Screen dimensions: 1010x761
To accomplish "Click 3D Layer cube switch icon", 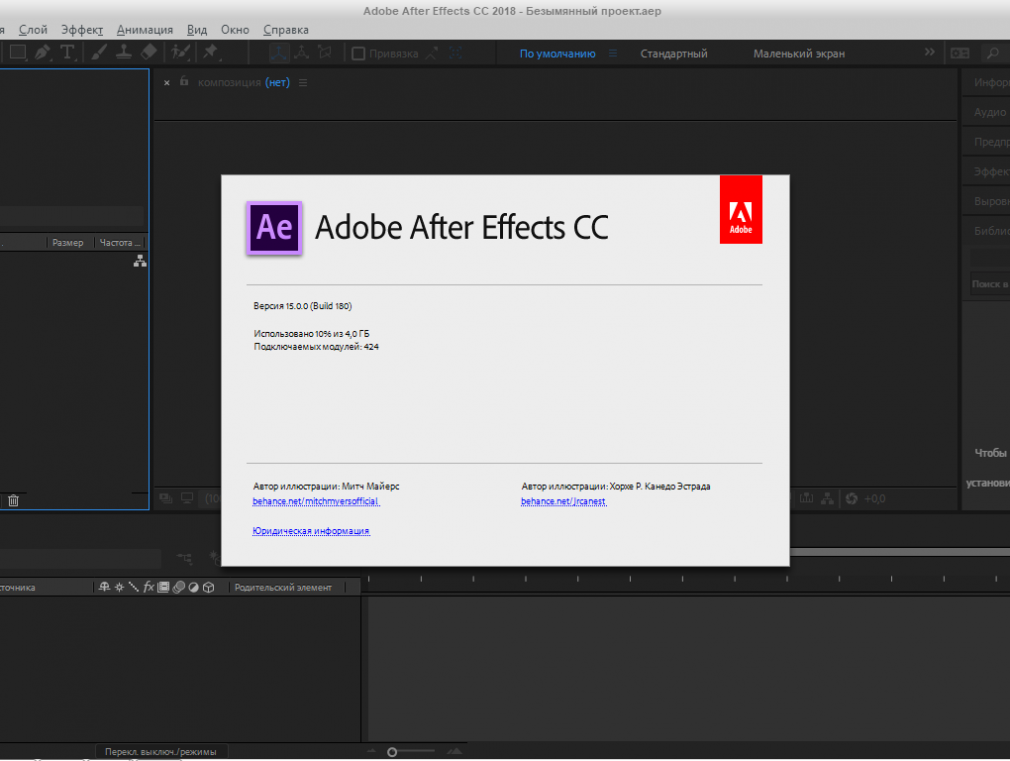I will point(208,587).
